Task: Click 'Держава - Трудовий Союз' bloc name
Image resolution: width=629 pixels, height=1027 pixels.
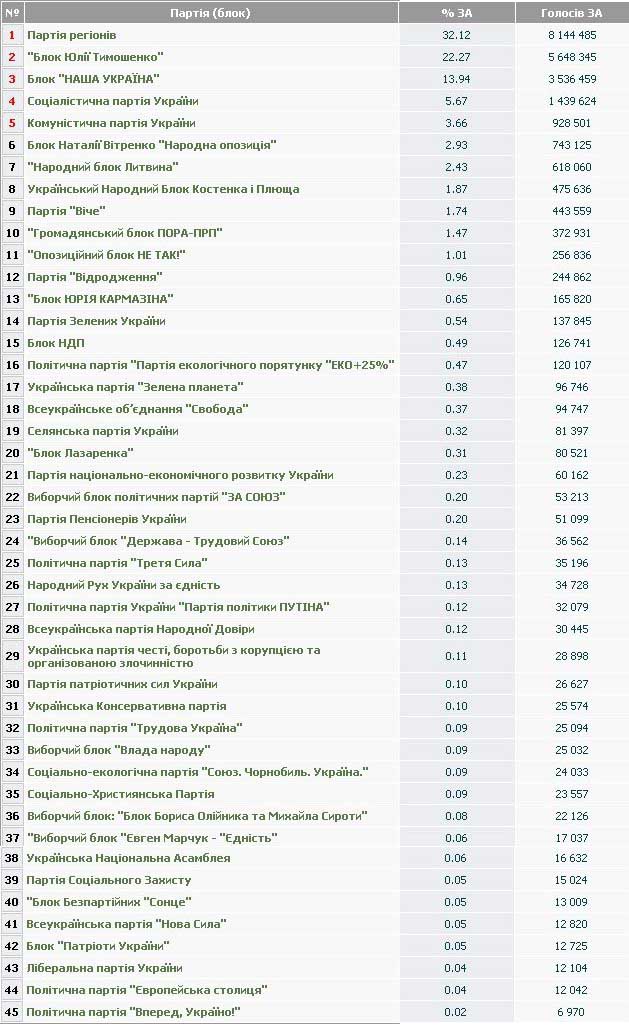Action: point(158,541)
